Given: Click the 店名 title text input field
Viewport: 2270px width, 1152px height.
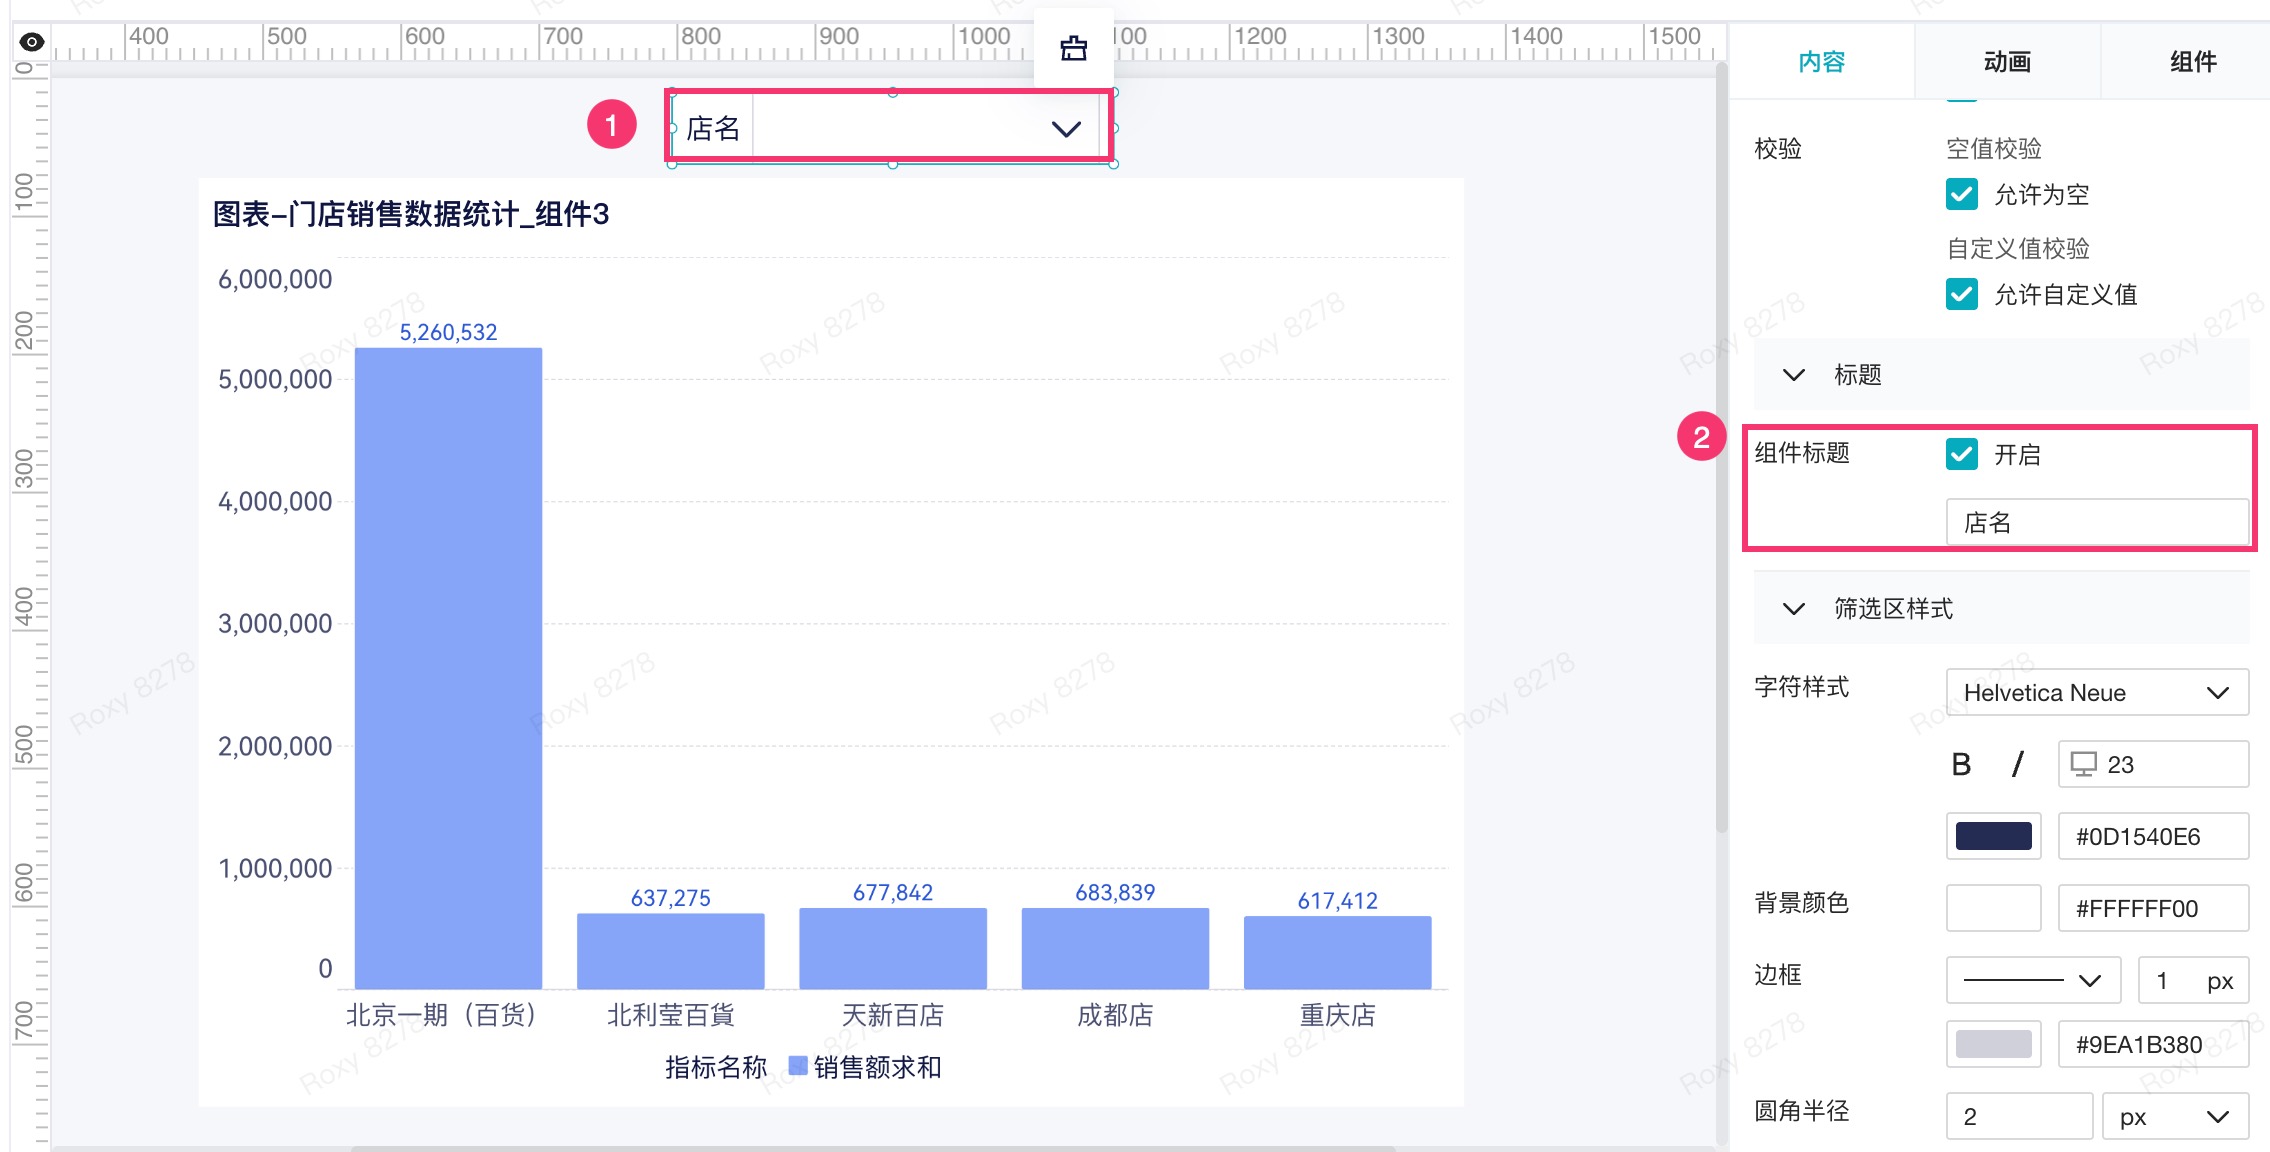Looking at the screenshot, I should pos(2096,523).
